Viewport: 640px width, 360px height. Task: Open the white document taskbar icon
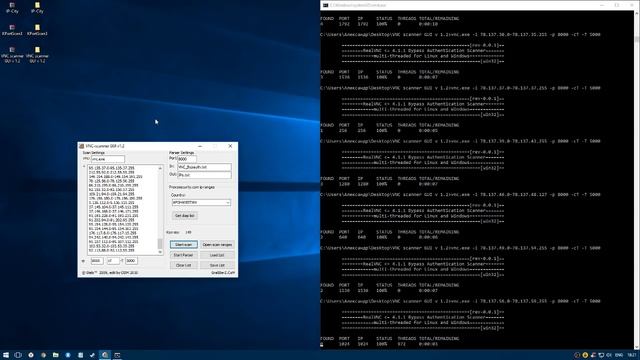(80, 355)
